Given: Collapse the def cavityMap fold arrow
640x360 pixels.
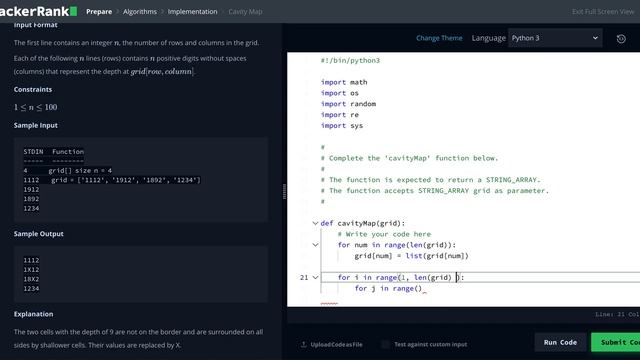Looking at the screenshot, I should tap(315, 223).
